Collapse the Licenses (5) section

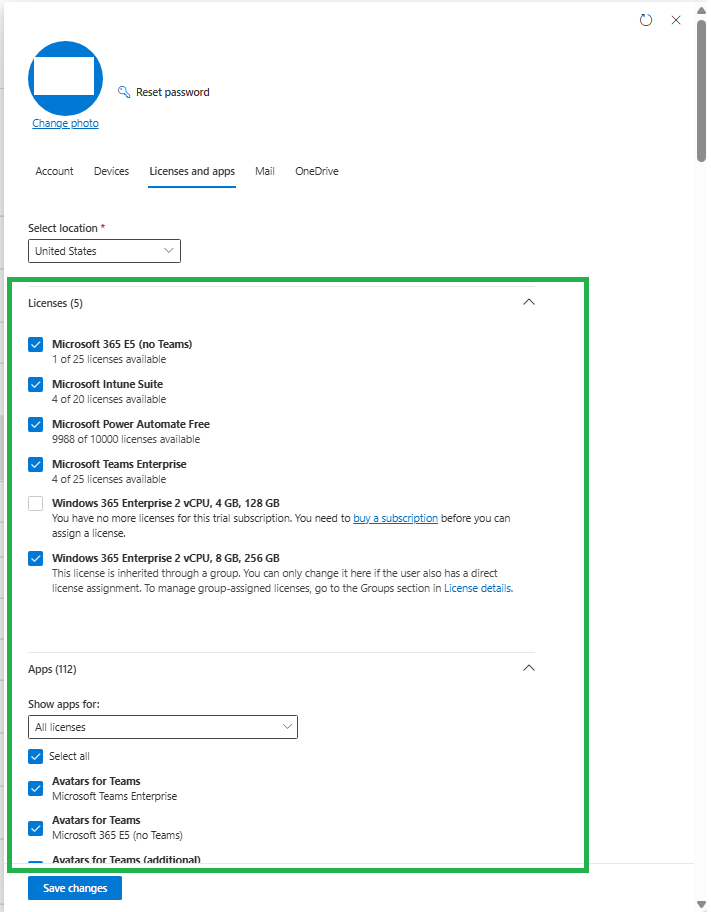click(x=528, y=302)
